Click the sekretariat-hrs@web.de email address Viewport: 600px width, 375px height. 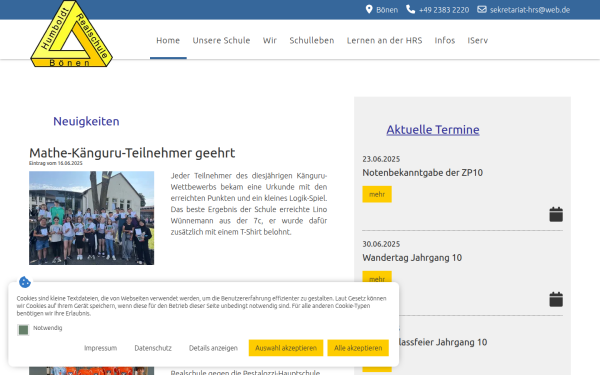[530, 10]
